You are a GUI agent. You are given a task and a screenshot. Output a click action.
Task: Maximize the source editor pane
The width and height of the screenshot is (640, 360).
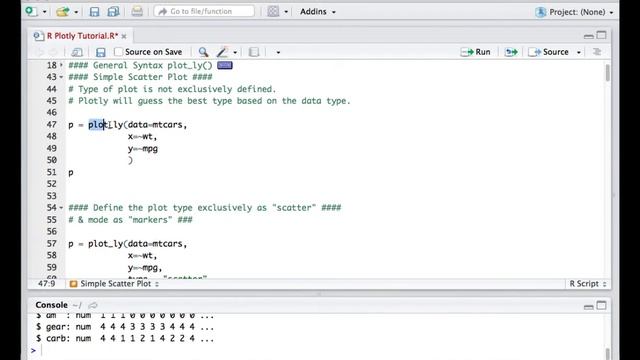tap(601, 36)
